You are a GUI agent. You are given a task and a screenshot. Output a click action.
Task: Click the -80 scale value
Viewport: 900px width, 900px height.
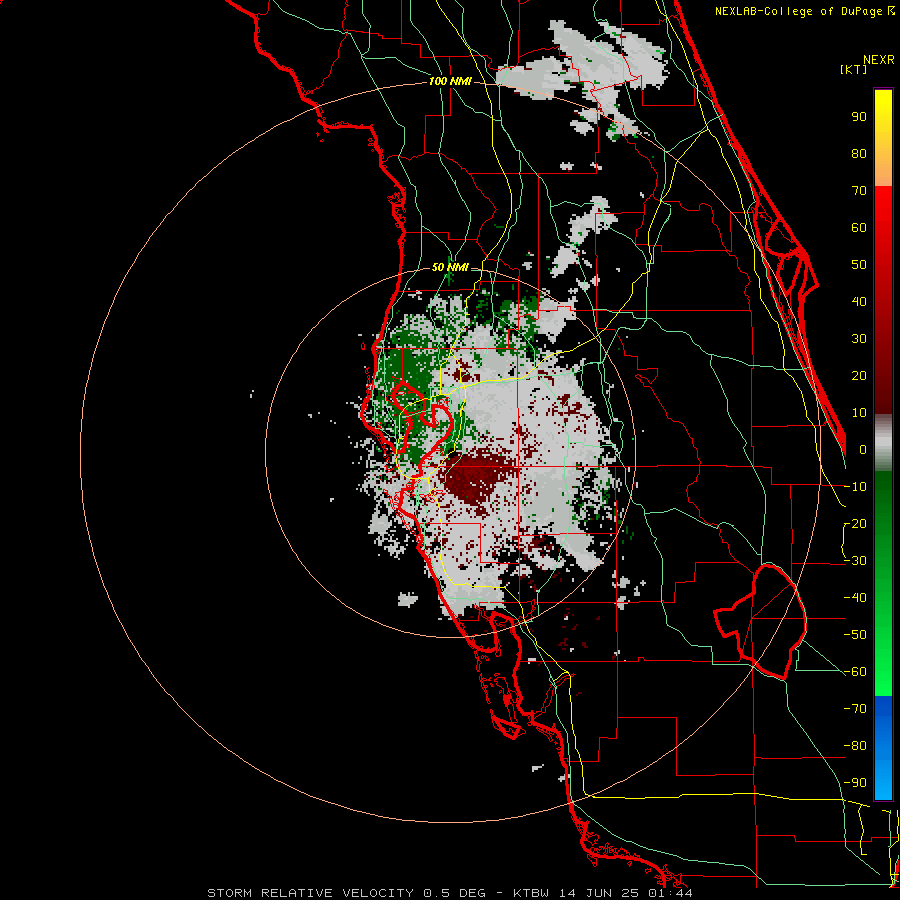855,746
